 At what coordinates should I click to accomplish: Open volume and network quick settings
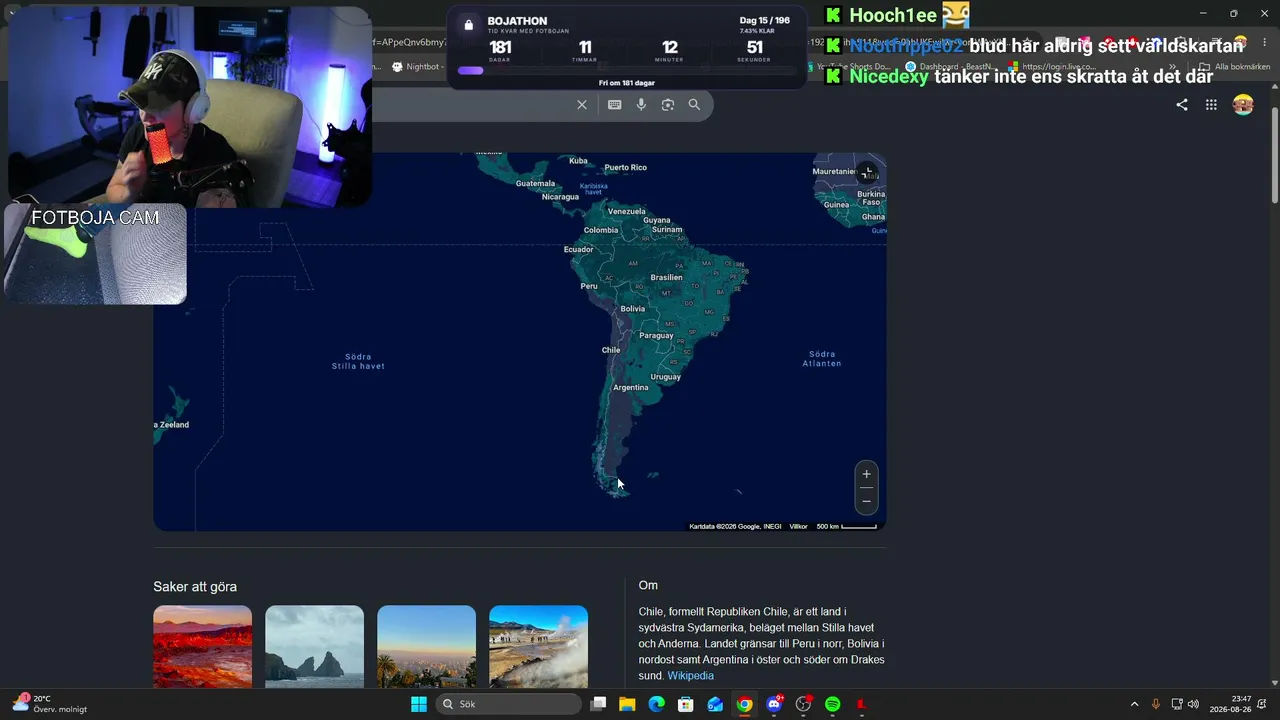tap(1185, 704)
